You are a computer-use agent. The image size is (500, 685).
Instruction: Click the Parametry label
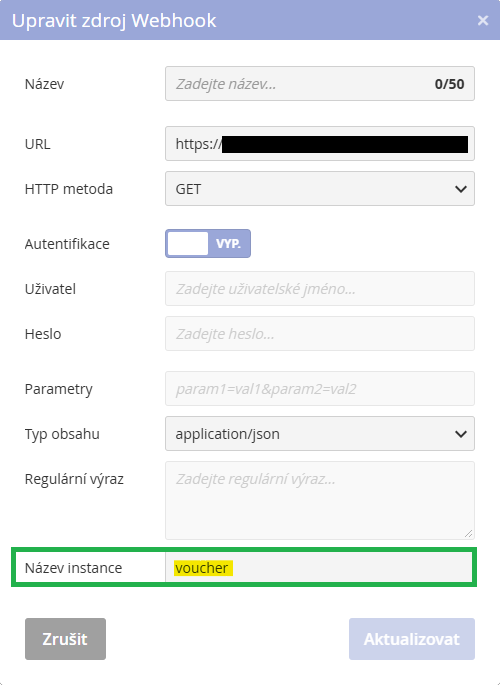(59, 389)
